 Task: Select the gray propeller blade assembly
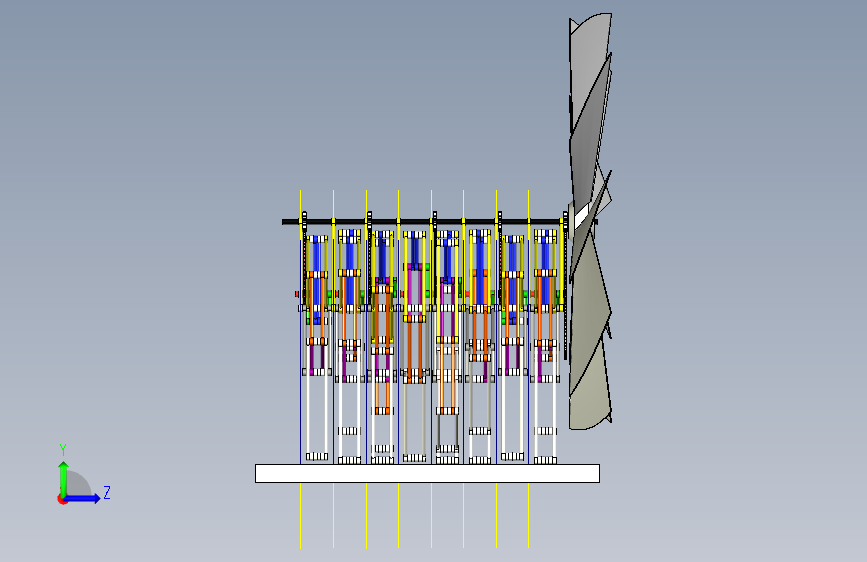pos(591,221)
